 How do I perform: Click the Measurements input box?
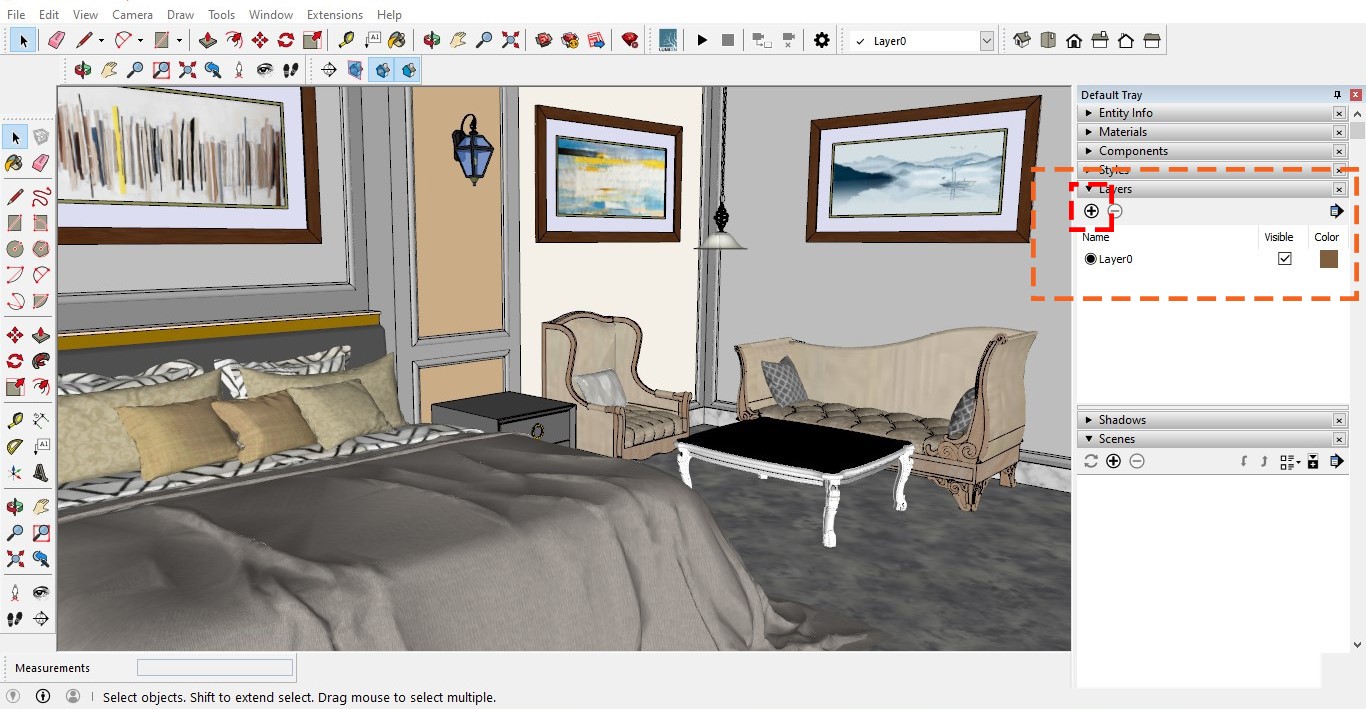215,667
